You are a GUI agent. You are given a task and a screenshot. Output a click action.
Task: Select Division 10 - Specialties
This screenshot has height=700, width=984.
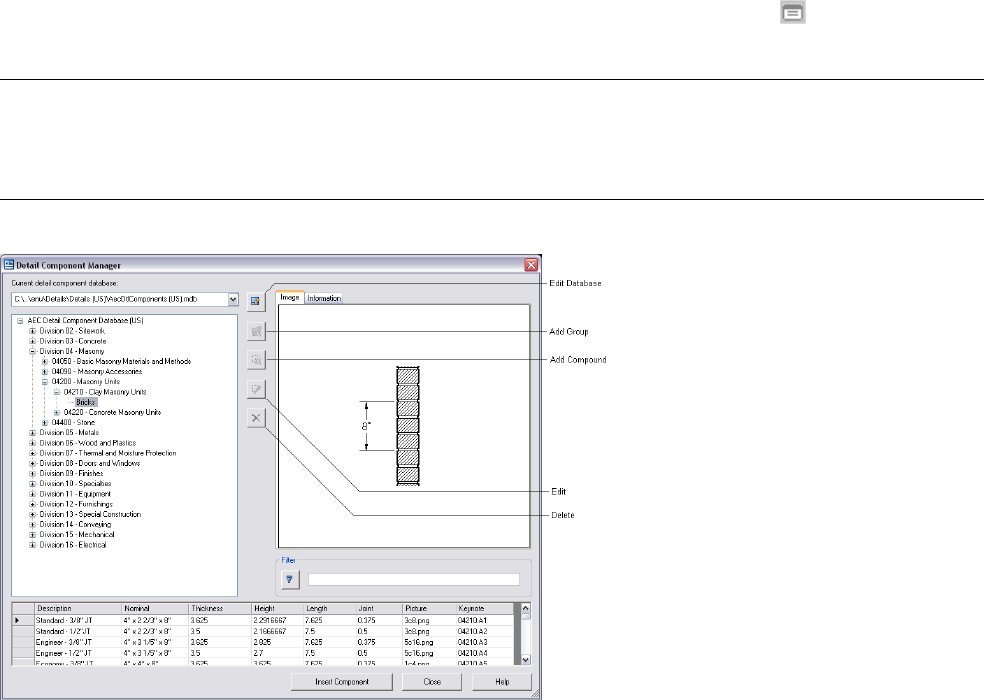pyautogui.click(x=75, y=483)
